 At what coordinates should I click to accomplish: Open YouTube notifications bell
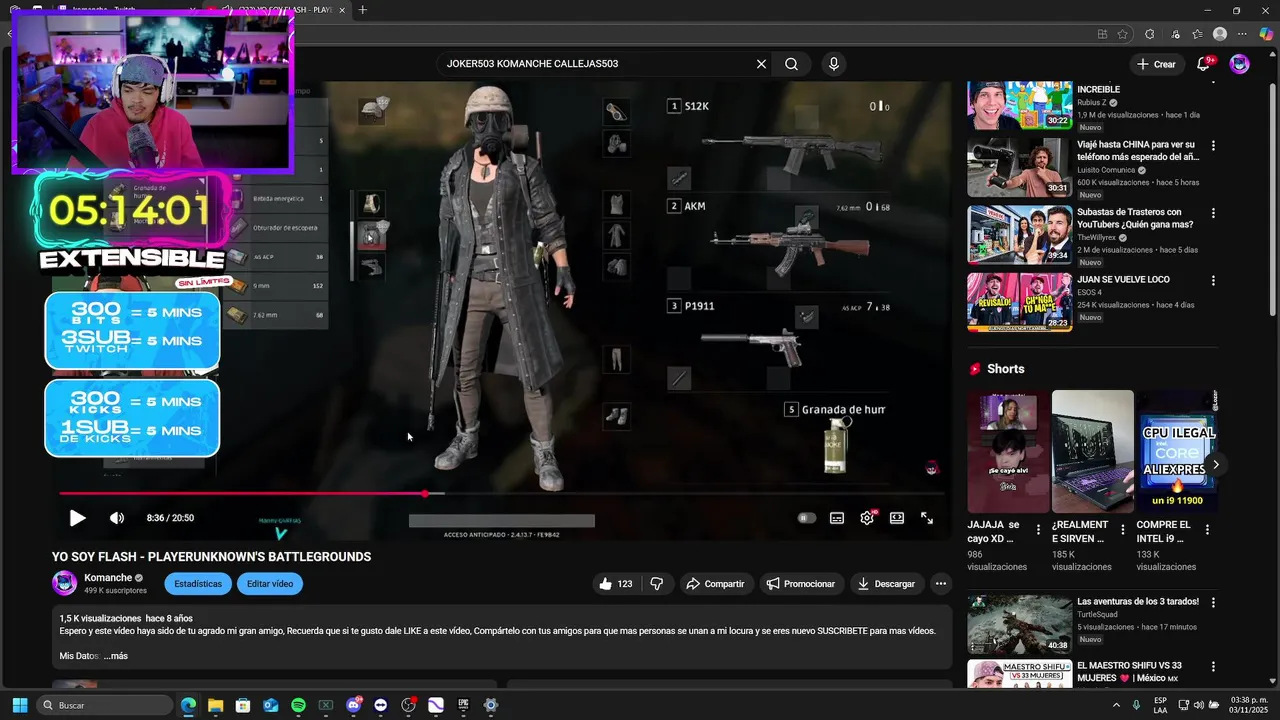(x=1204, y=64)
